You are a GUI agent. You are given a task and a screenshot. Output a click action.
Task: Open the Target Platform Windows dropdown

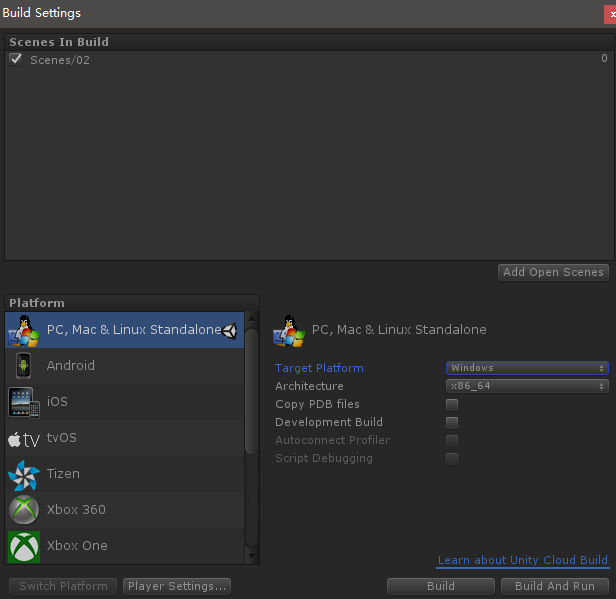point(527,368)
